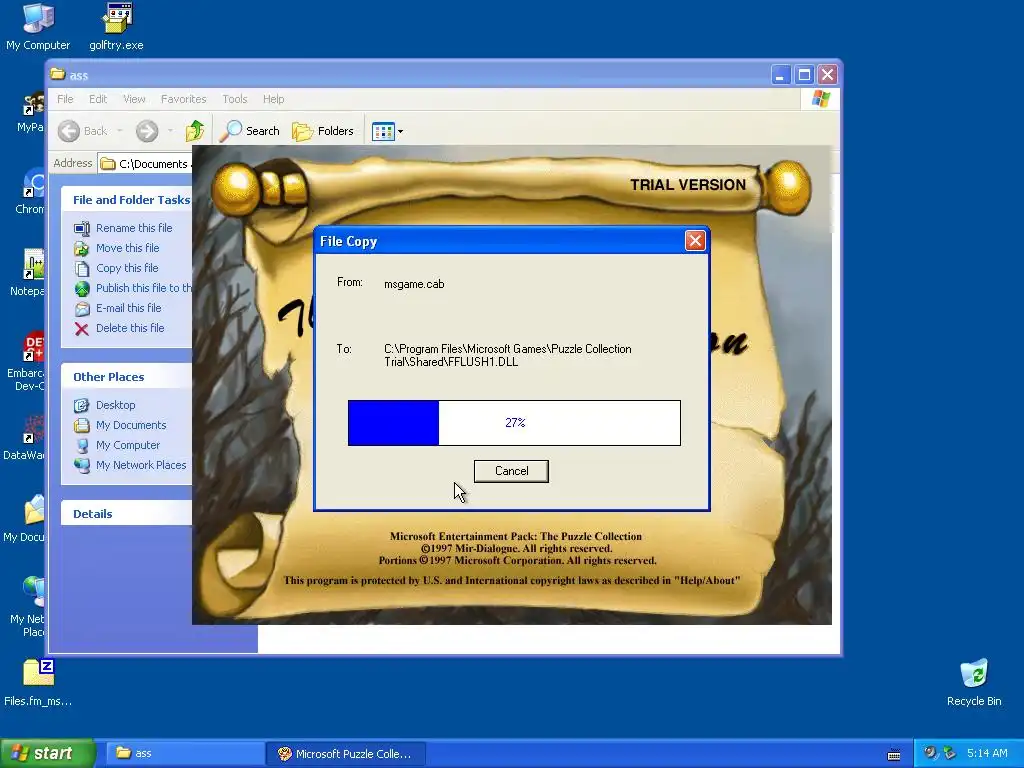Select the MyPaint desktop shortcut

coord(31,112)
